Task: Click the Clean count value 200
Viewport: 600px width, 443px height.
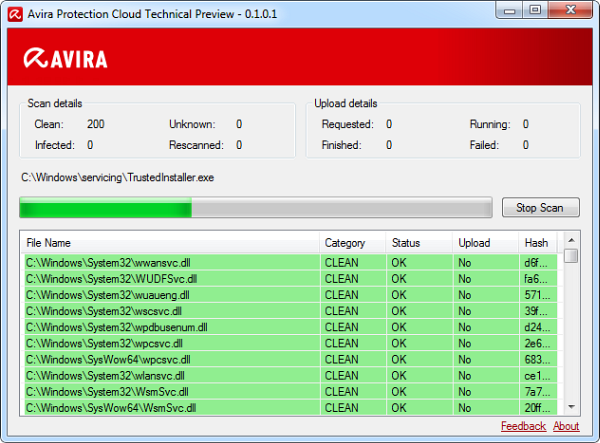Action: coord(96,124)
